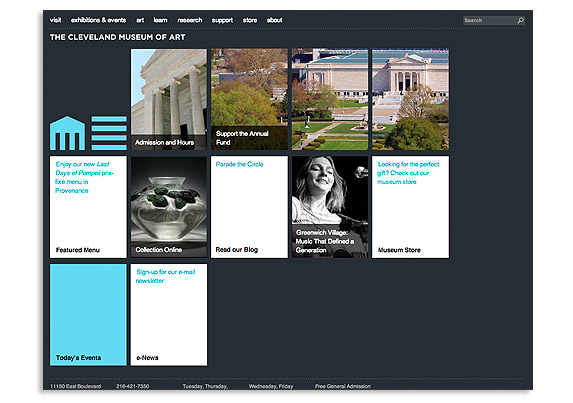Click the Tuesday, Thursday hours text
The width and height of the screenshot is (573, 403).
[x=205, y=386]
